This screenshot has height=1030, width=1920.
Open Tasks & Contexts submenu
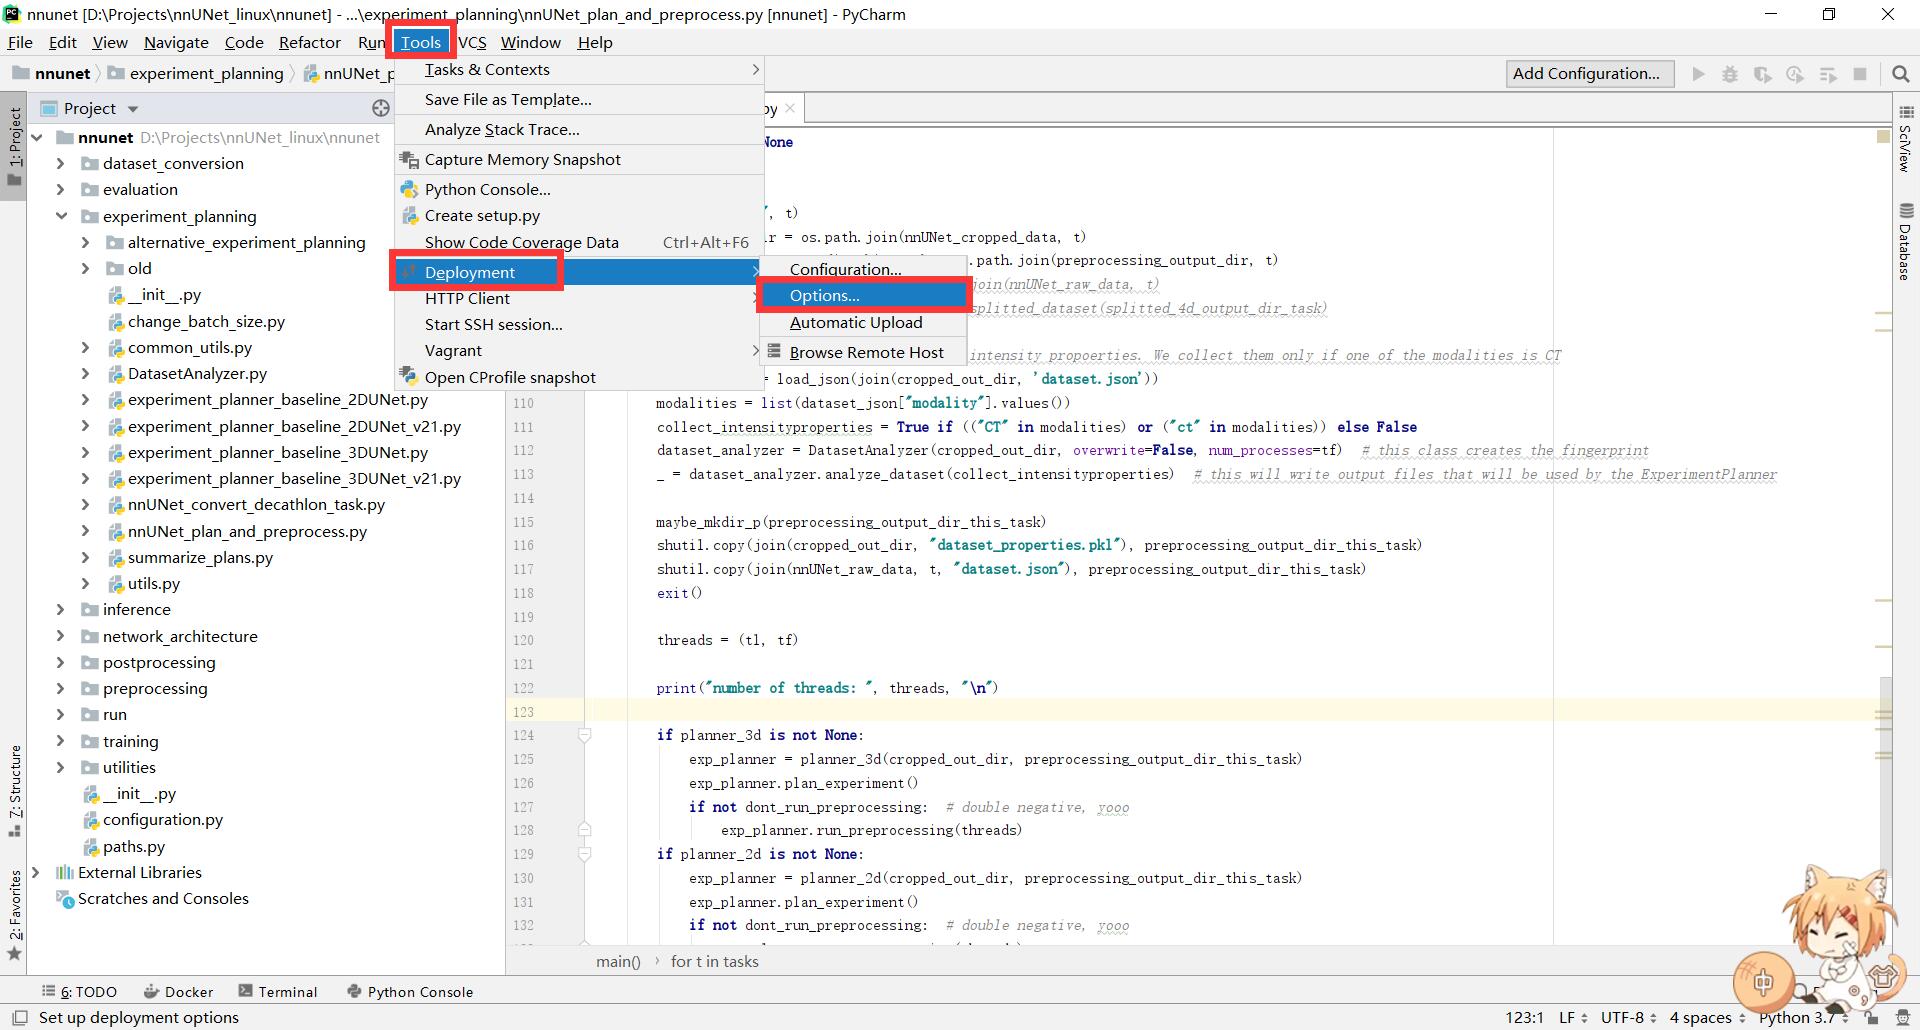(x=579, y=70)
